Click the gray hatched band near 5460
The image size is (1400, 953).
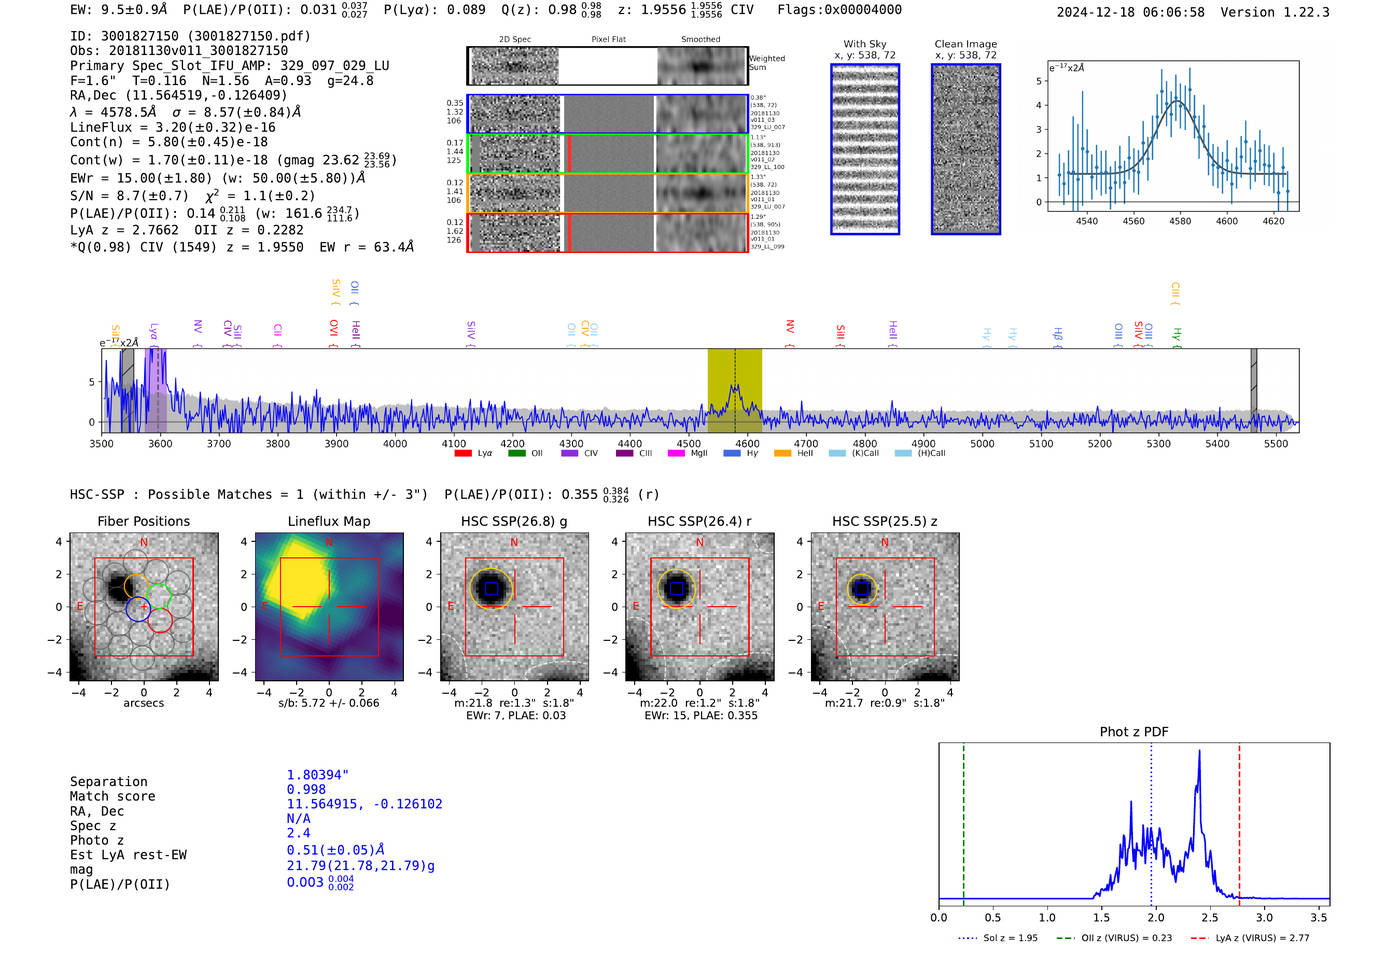tap(1254, 391)
